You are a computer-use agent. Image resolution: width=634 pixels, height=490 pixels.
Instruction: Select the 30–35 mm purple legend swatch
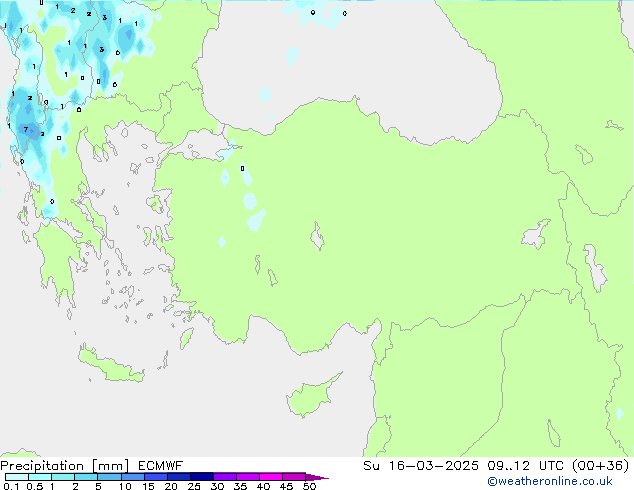224,477
